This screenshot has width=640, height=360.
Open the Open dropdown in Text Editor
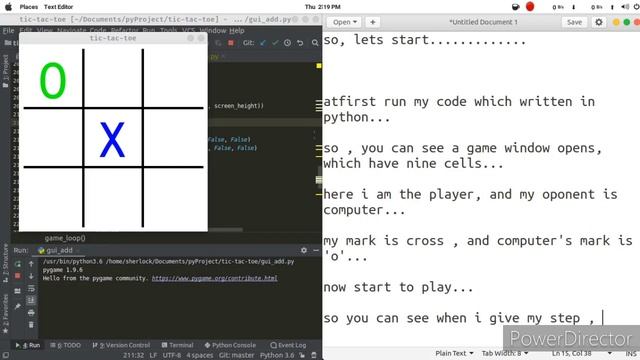344,22
